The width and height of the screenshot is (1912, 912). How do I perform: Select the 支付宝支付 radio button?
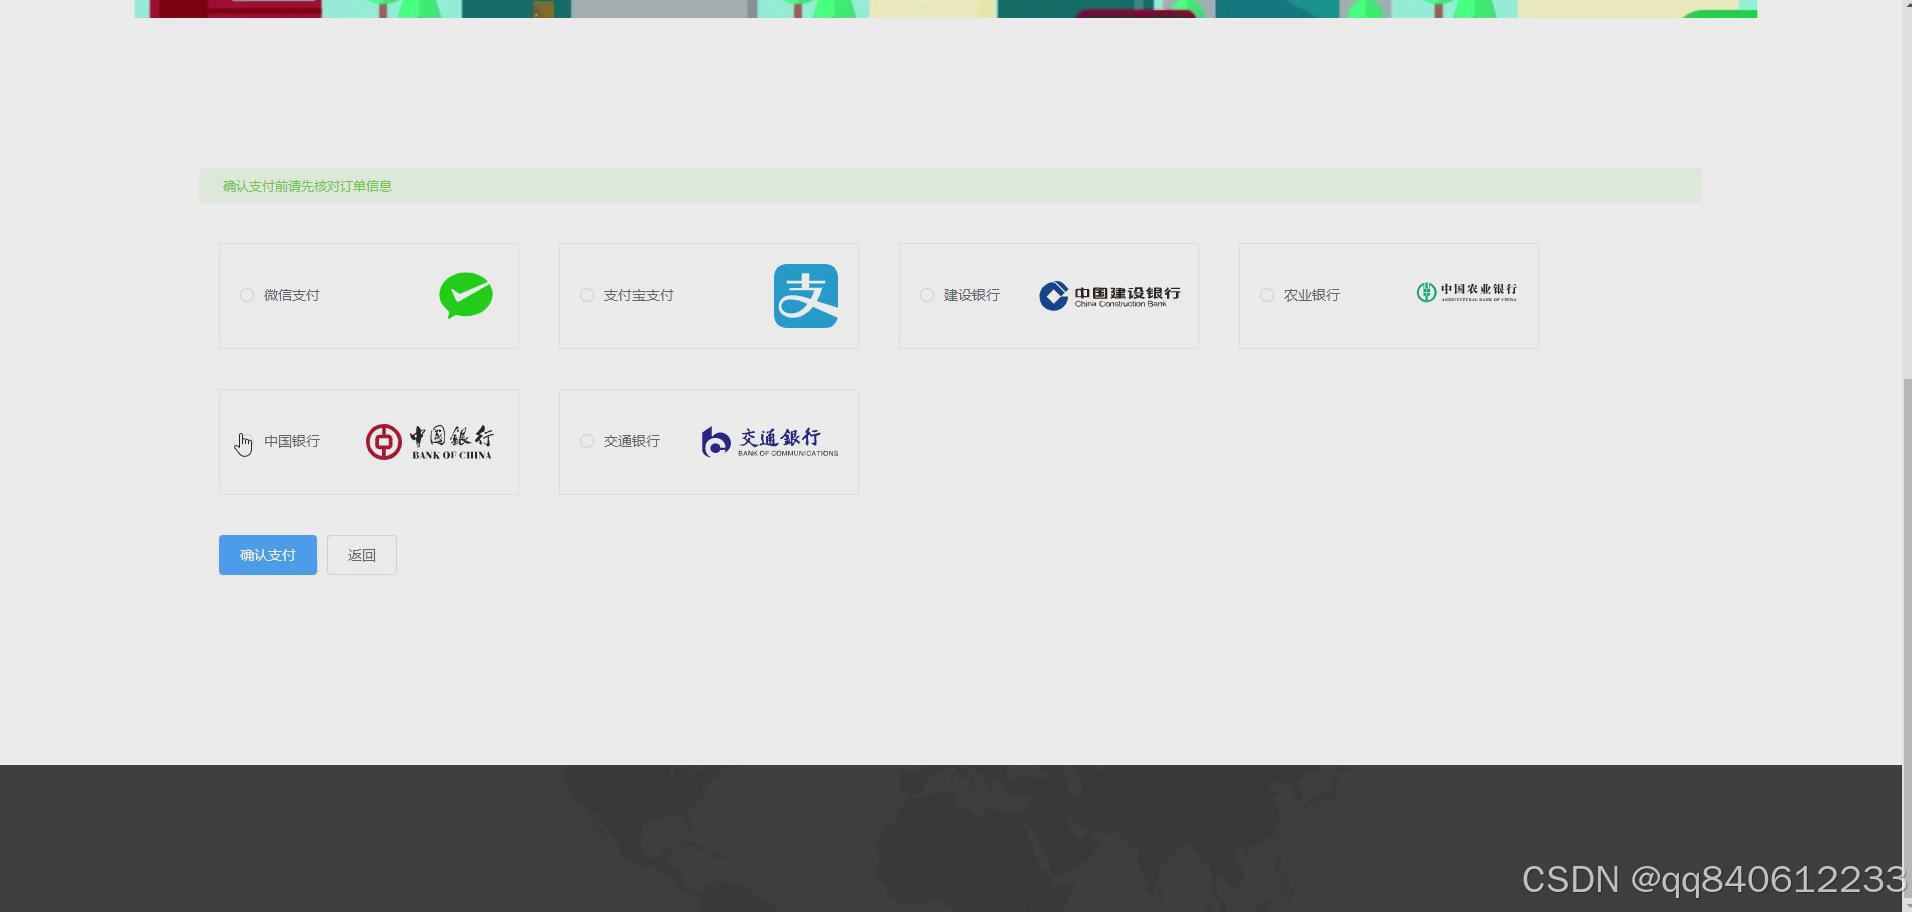[586, 295]
